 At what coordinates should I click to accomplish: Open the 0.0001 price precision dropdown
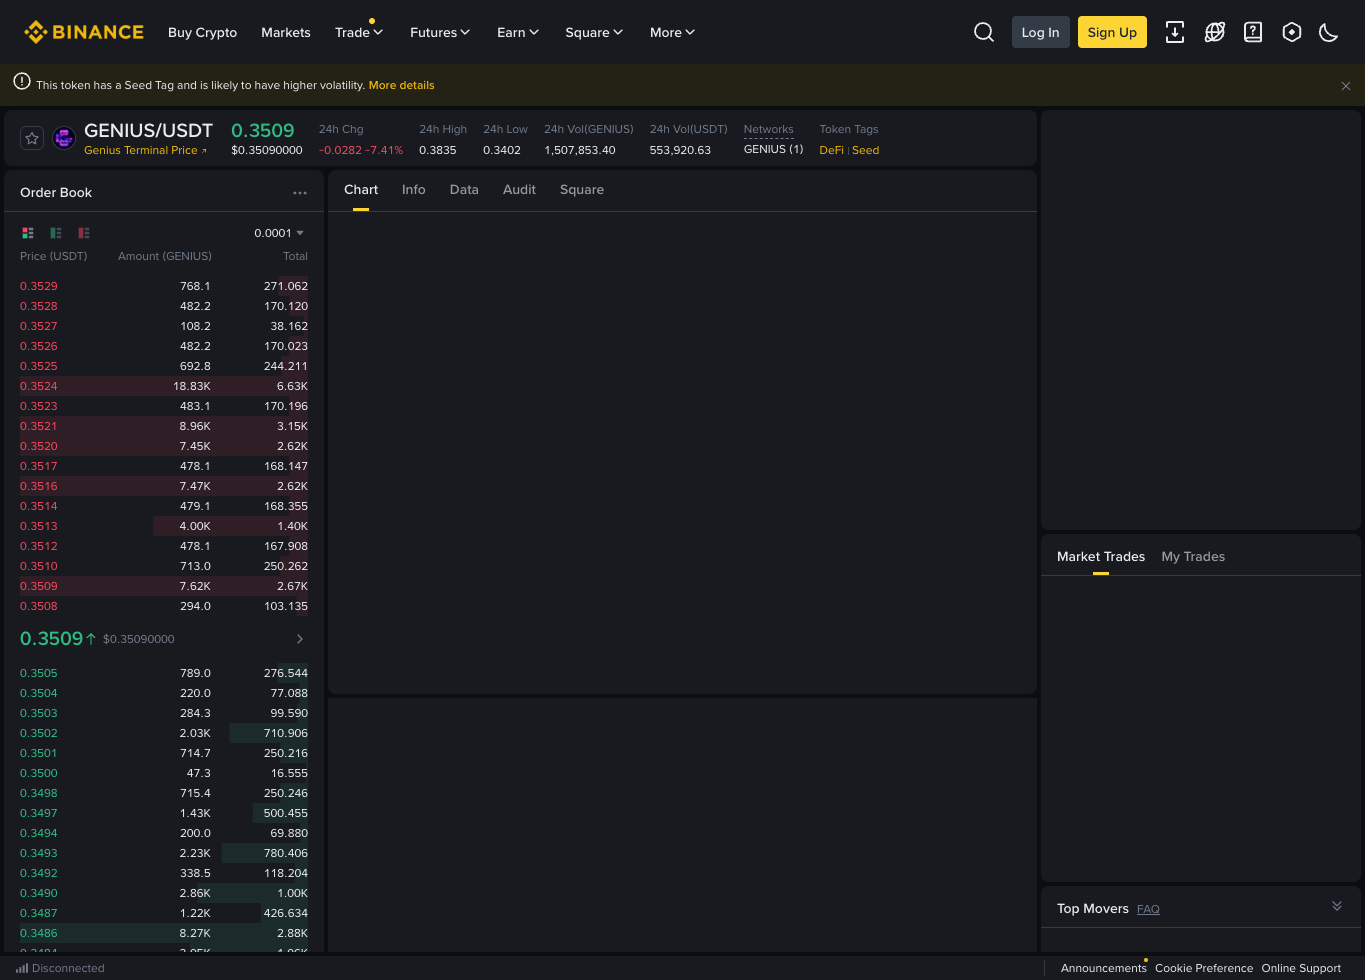click(279, 233)
